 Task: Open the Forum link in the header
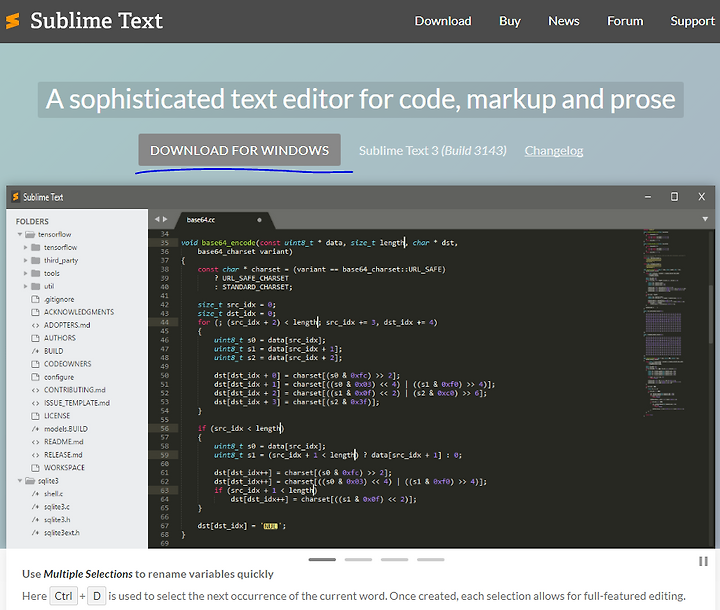tap(625, 21)
